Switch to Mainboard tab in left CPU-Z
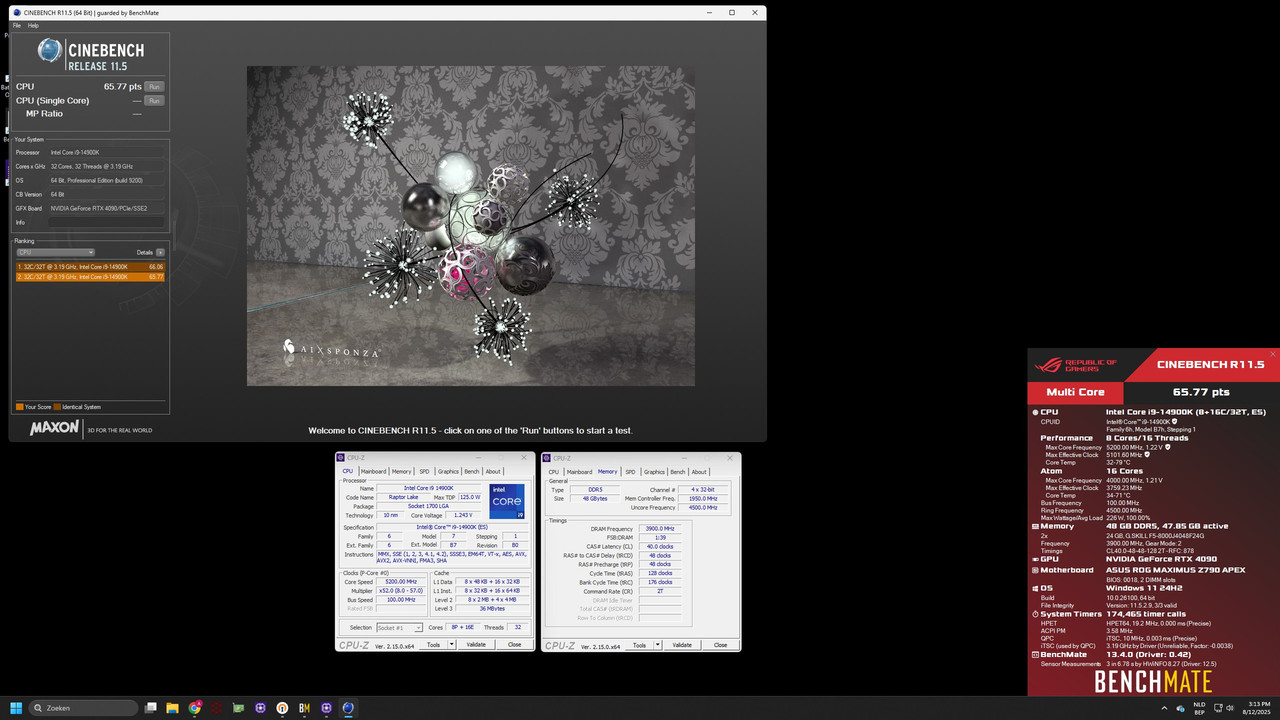1280x720 pixels. (373, 472)
